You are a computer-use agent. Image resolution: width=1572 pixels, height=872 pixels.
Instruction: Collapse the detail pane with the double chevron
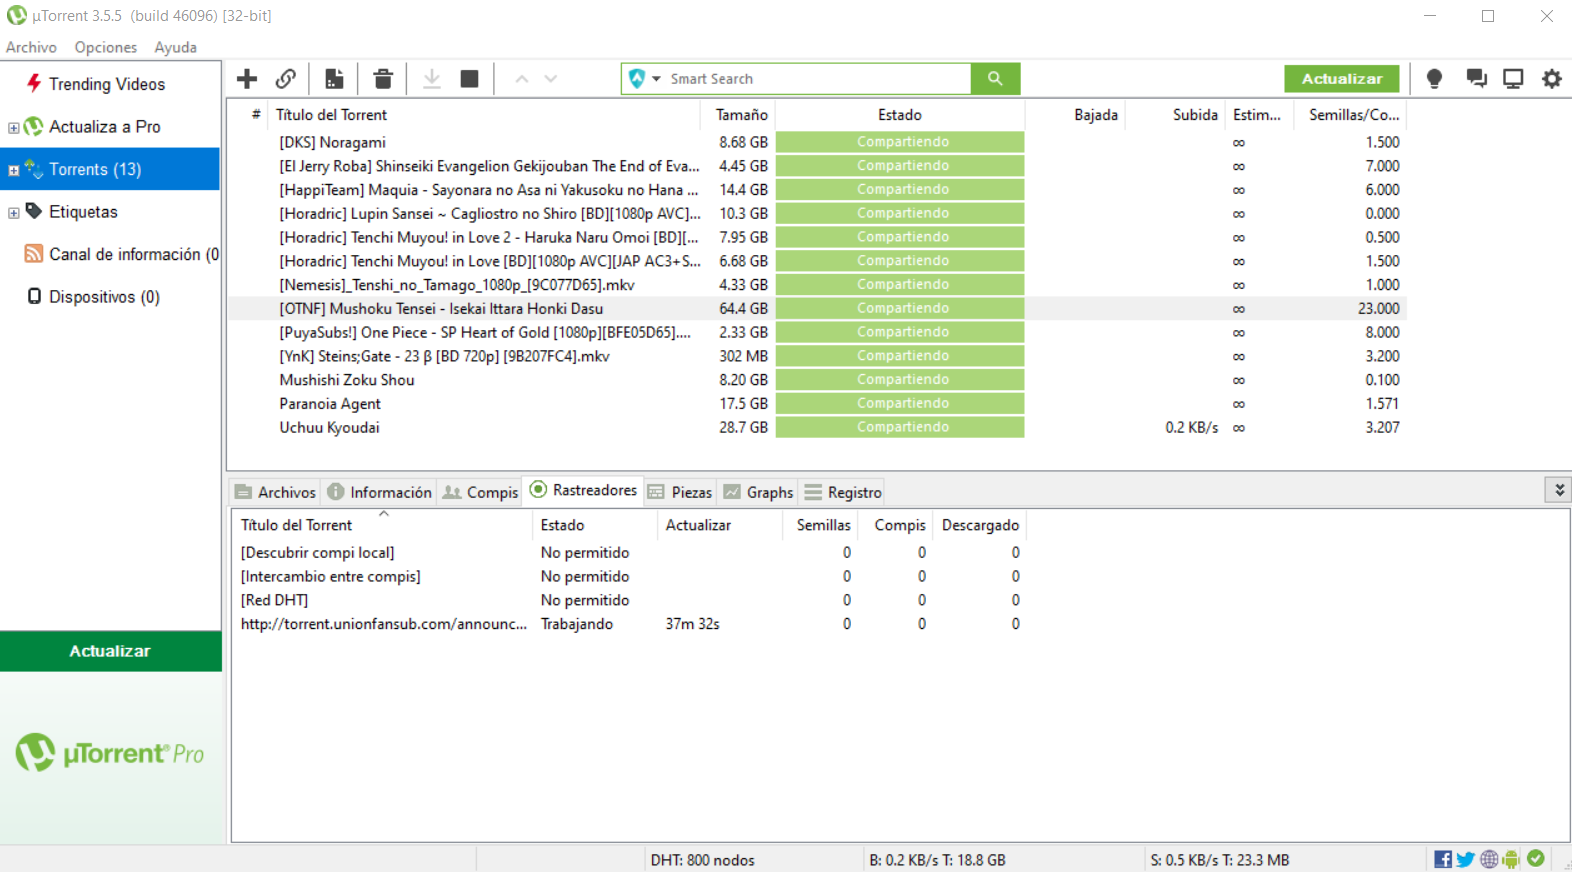click(x=1559, y=490)
